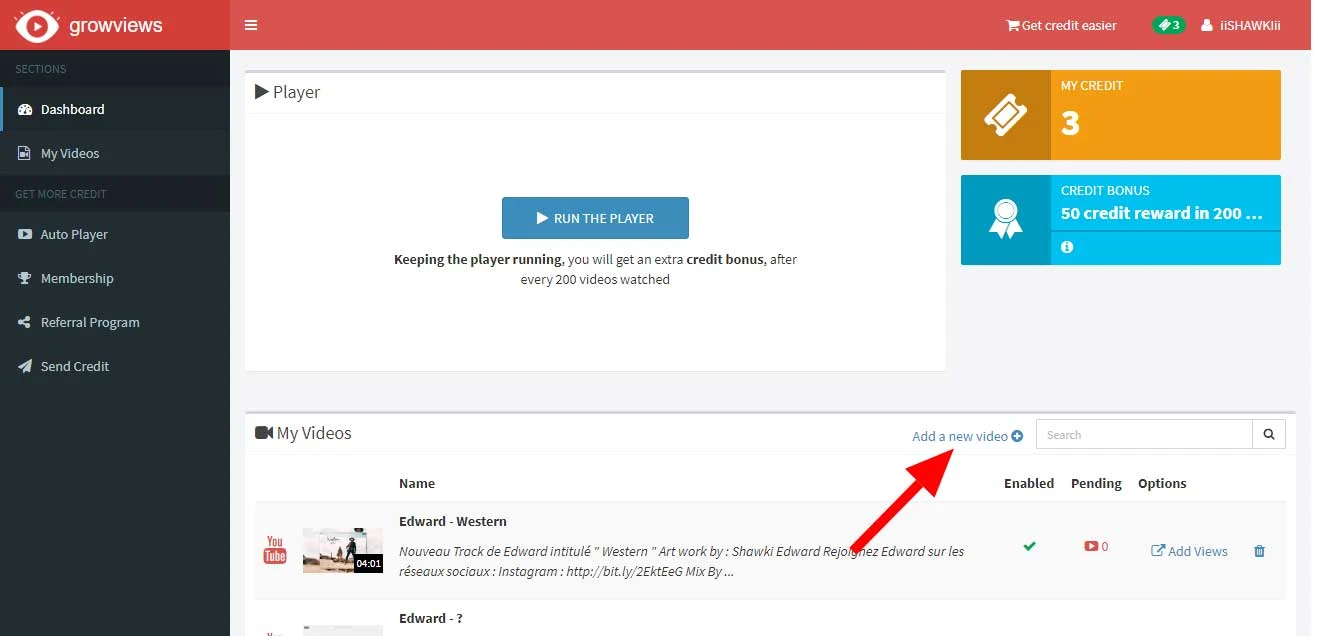Open My Videos in sidebar

click(x=115, y=153)
